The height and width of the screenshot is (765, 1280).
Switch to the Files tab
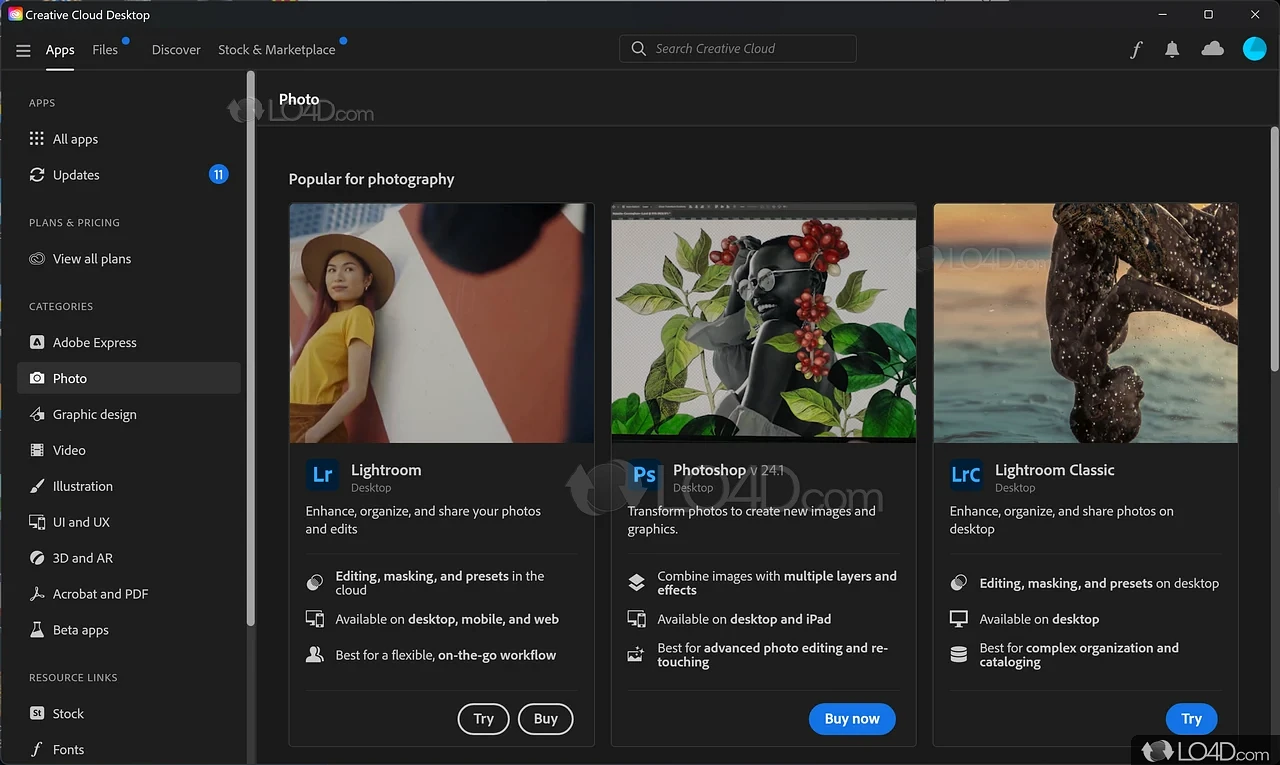105,50
